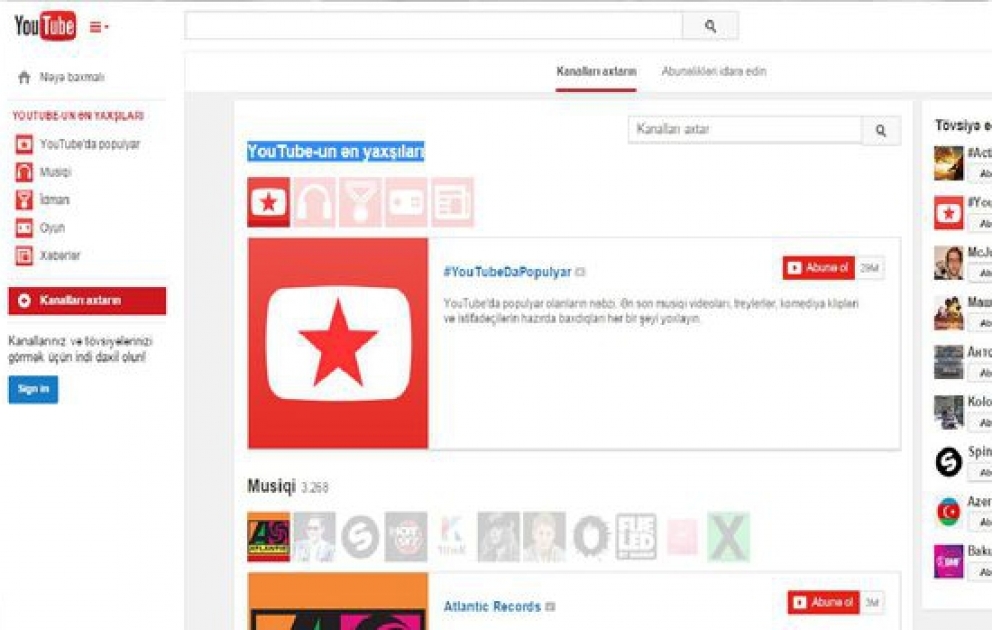Switch to Abunəlikləri idarə edin tab
The width and height of the screenshot is (992, 630).
point(714,71)
